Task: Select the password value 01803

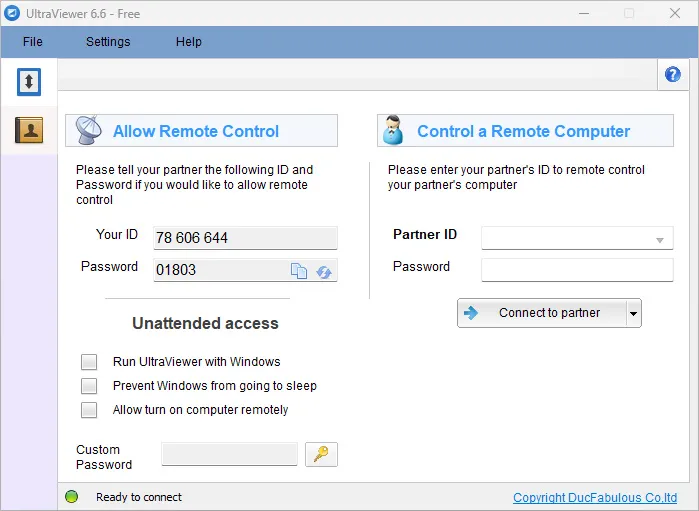Action: click(176, 270)
